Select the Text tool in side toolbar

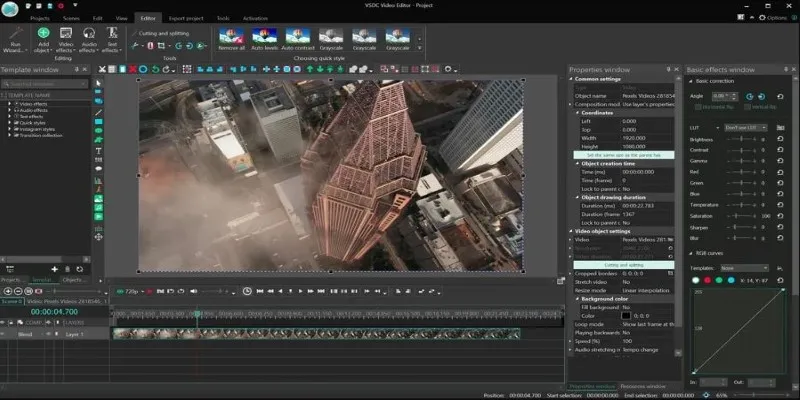[x=98, y=151]
